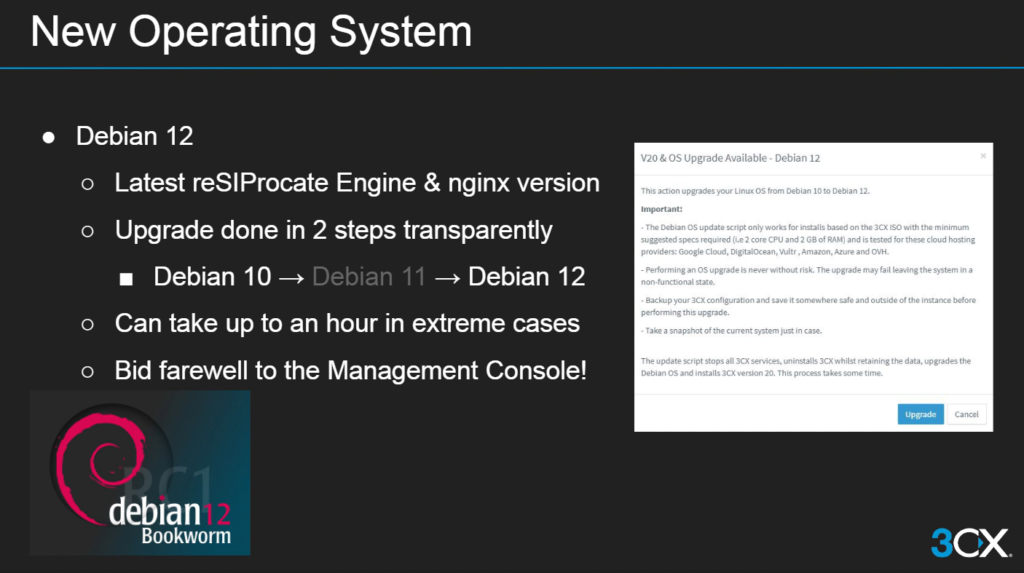Click the 'Latest reSIProcate Engine & nginx version' line
The image size is (1024, 573).
click(357, 183)
